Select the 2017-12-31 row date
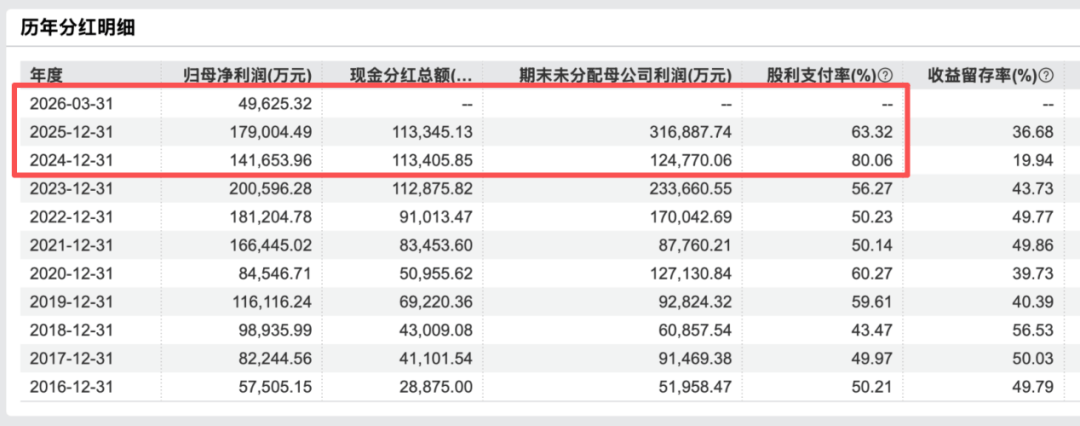Viewport: 1080px width, 426px height. (72, 358)
